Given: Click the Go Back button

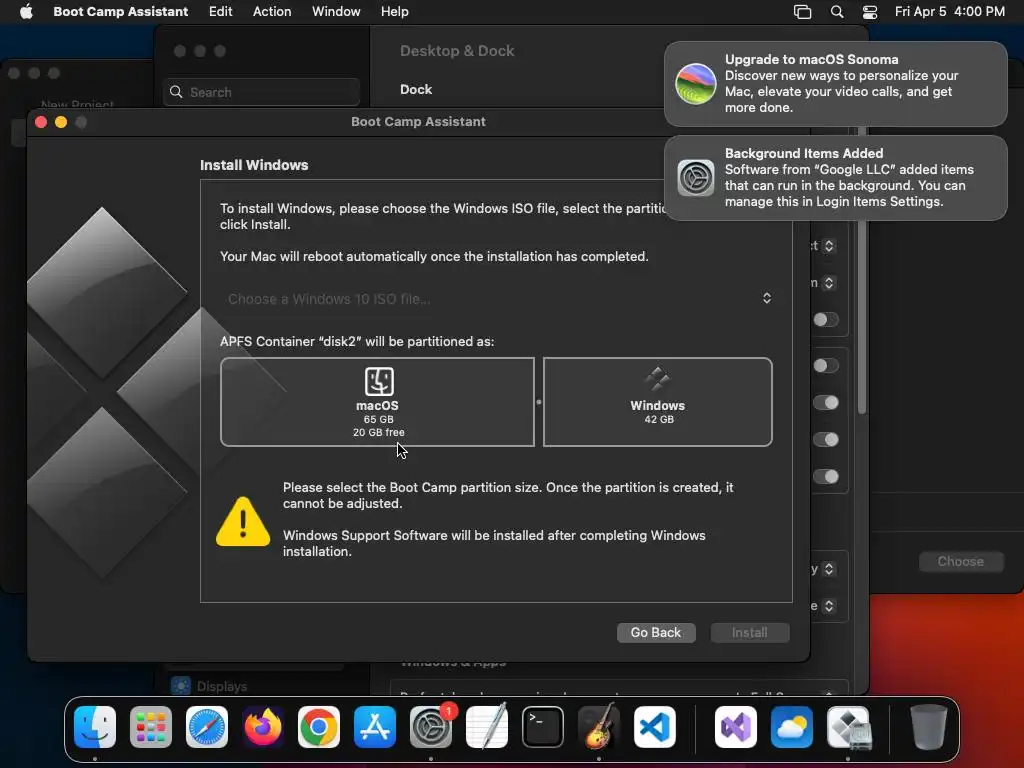Looking at the screenshot, I should (656, 632).
